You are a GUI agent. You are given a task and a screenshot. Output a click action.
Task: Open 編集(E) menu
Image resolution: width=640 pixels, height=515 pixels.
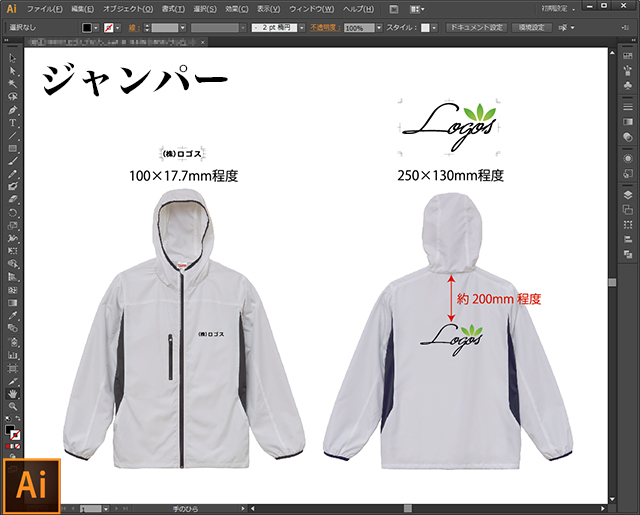(x=82, y=9)
